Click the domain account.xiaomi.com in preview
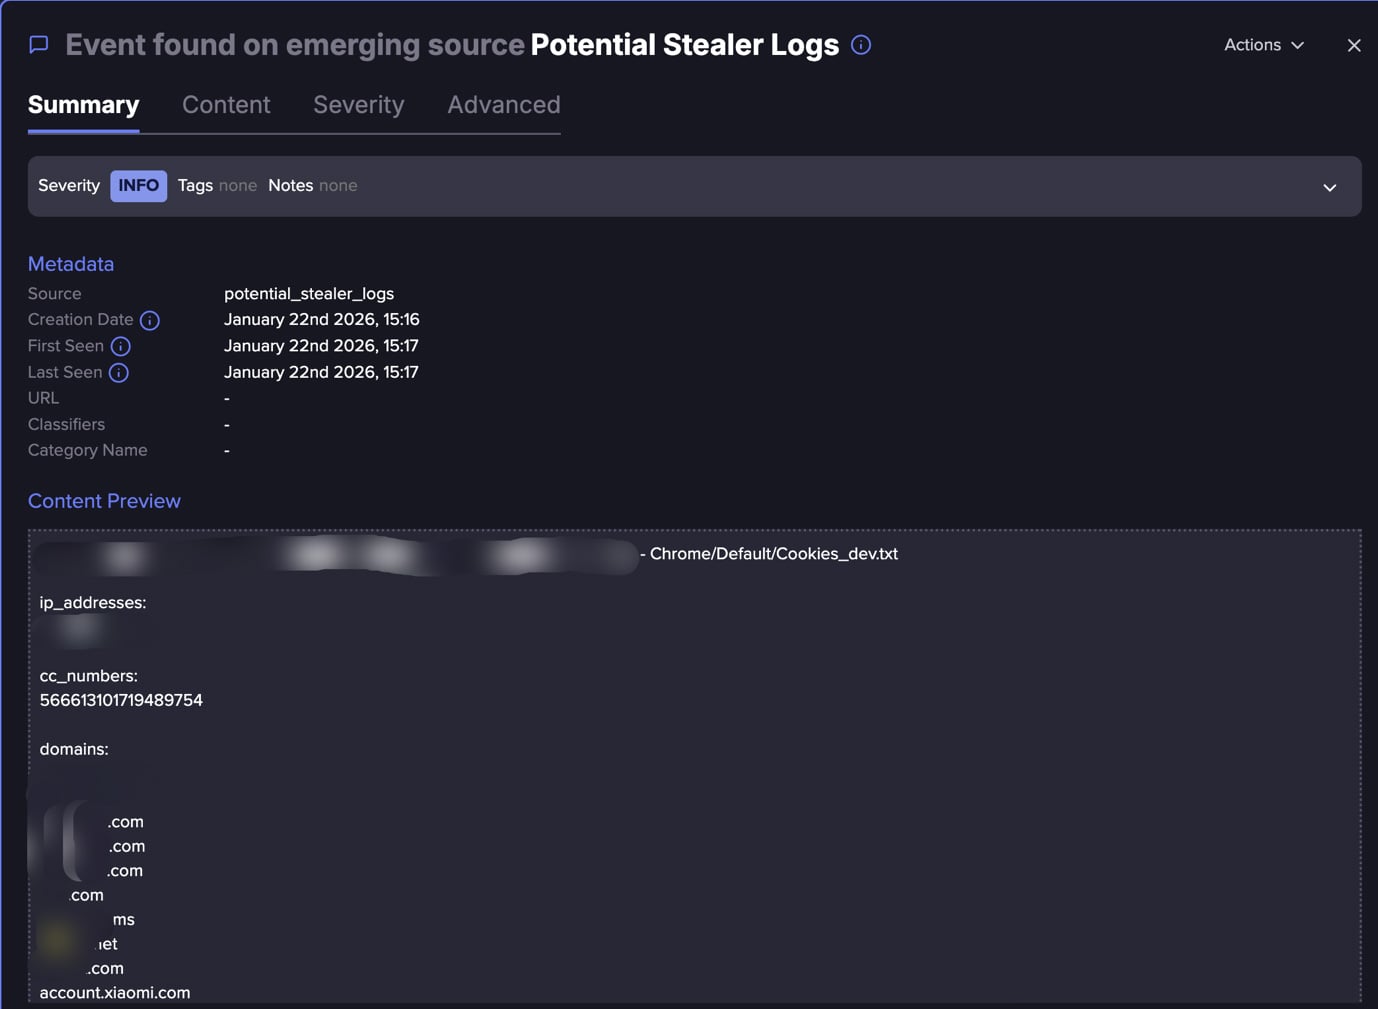This screenshot has width=1378, height=1009. pos(115,992)
